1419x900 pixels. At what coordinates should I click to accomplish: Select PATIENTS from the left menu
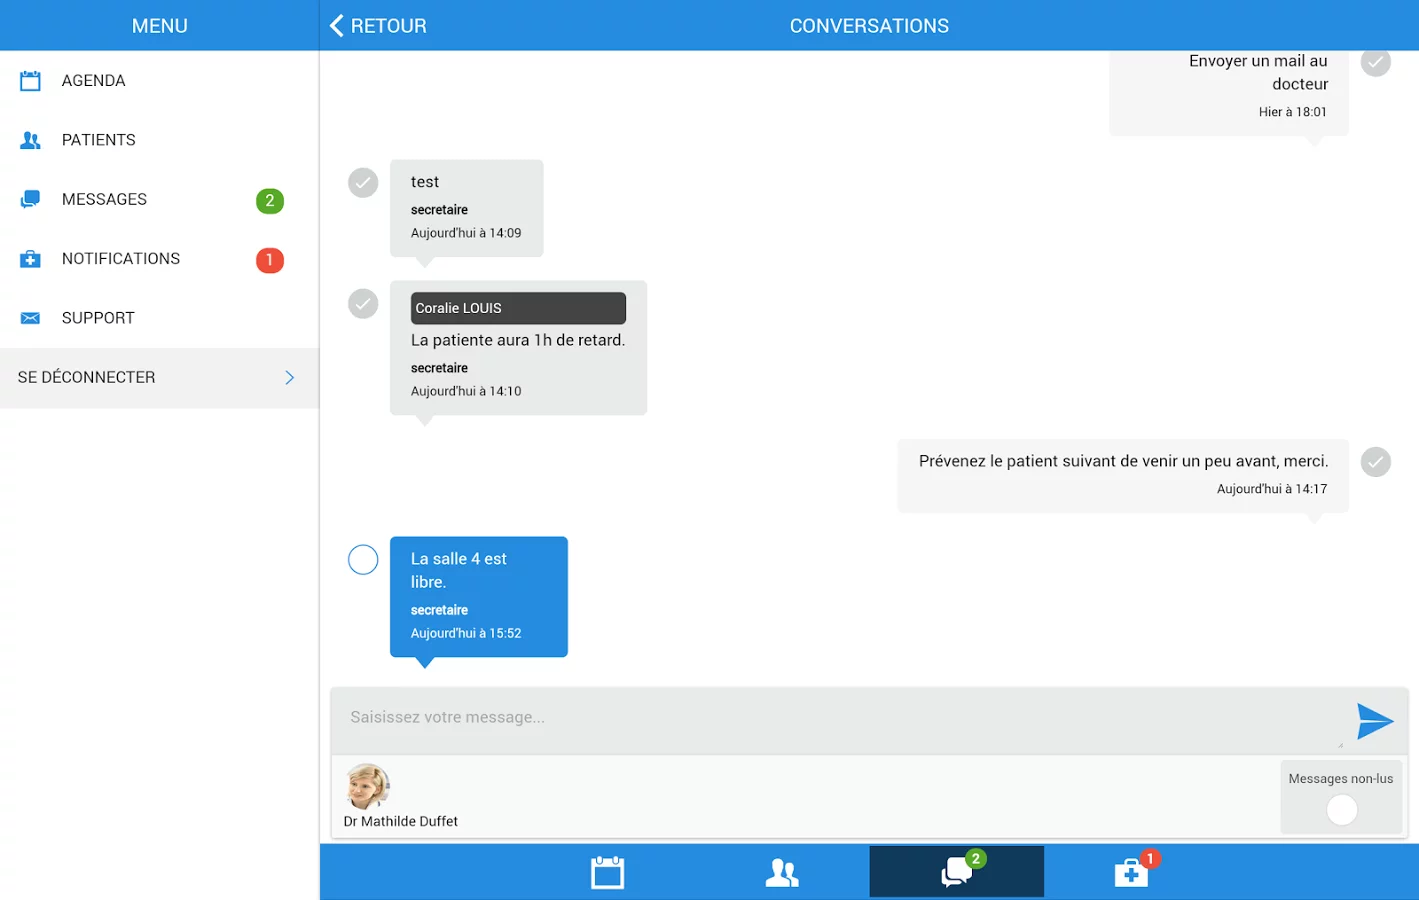[x=98, y=139]
